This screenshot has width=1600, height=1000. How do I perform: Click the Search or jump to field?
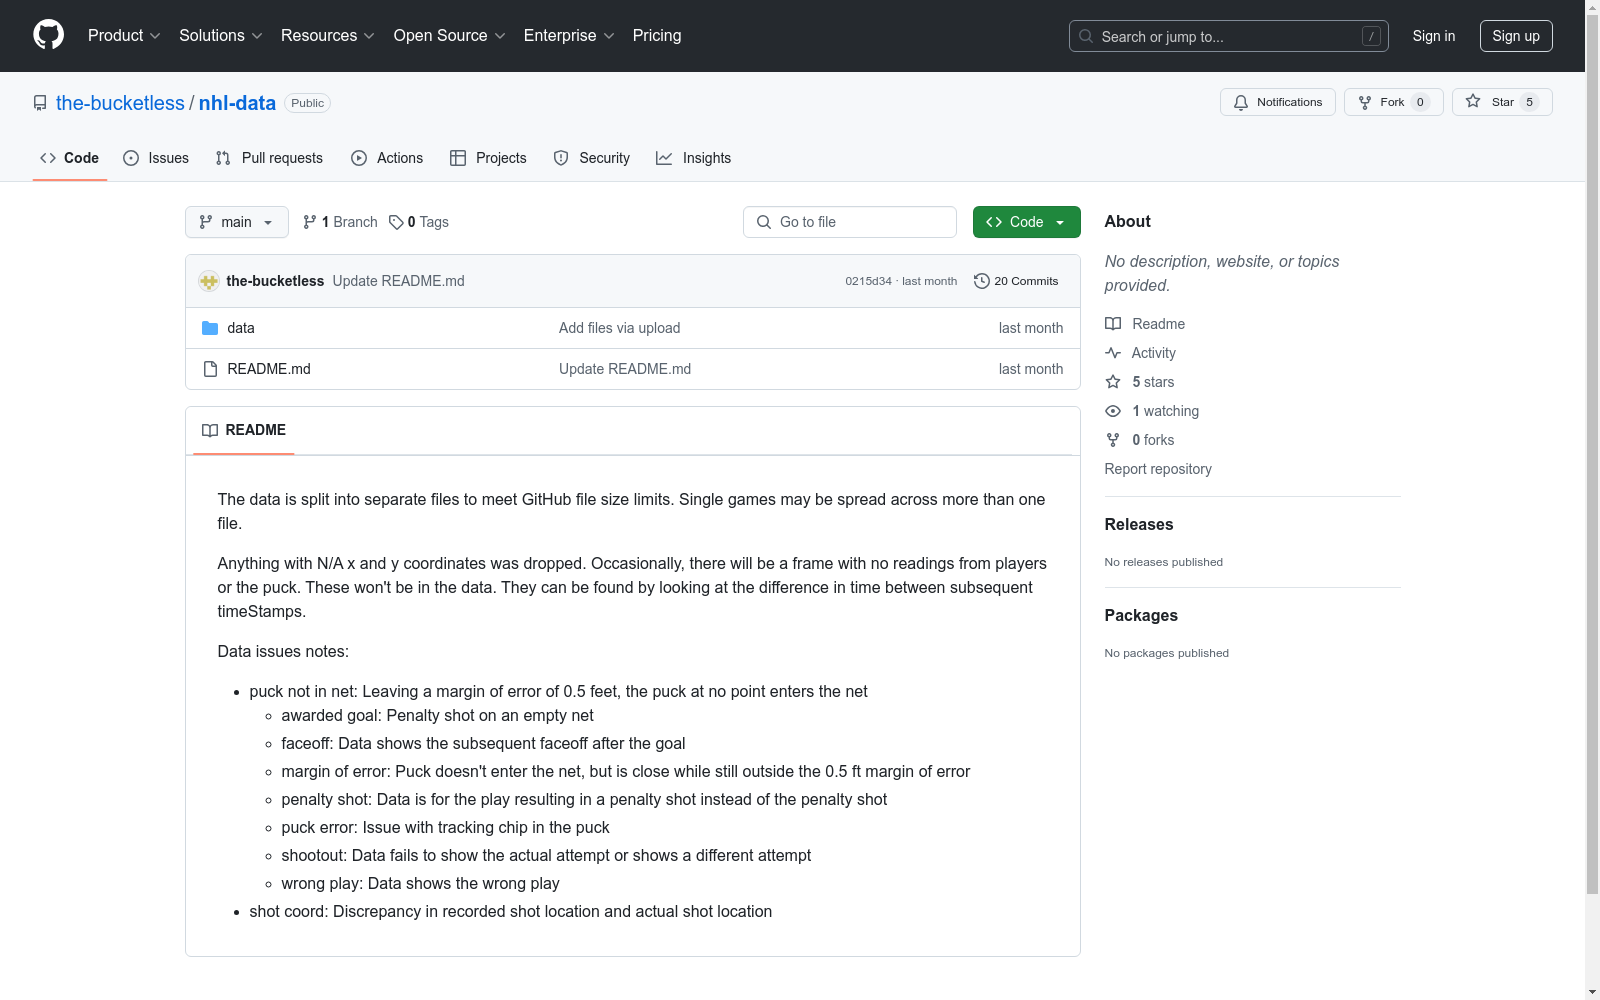pos(1229,36)
